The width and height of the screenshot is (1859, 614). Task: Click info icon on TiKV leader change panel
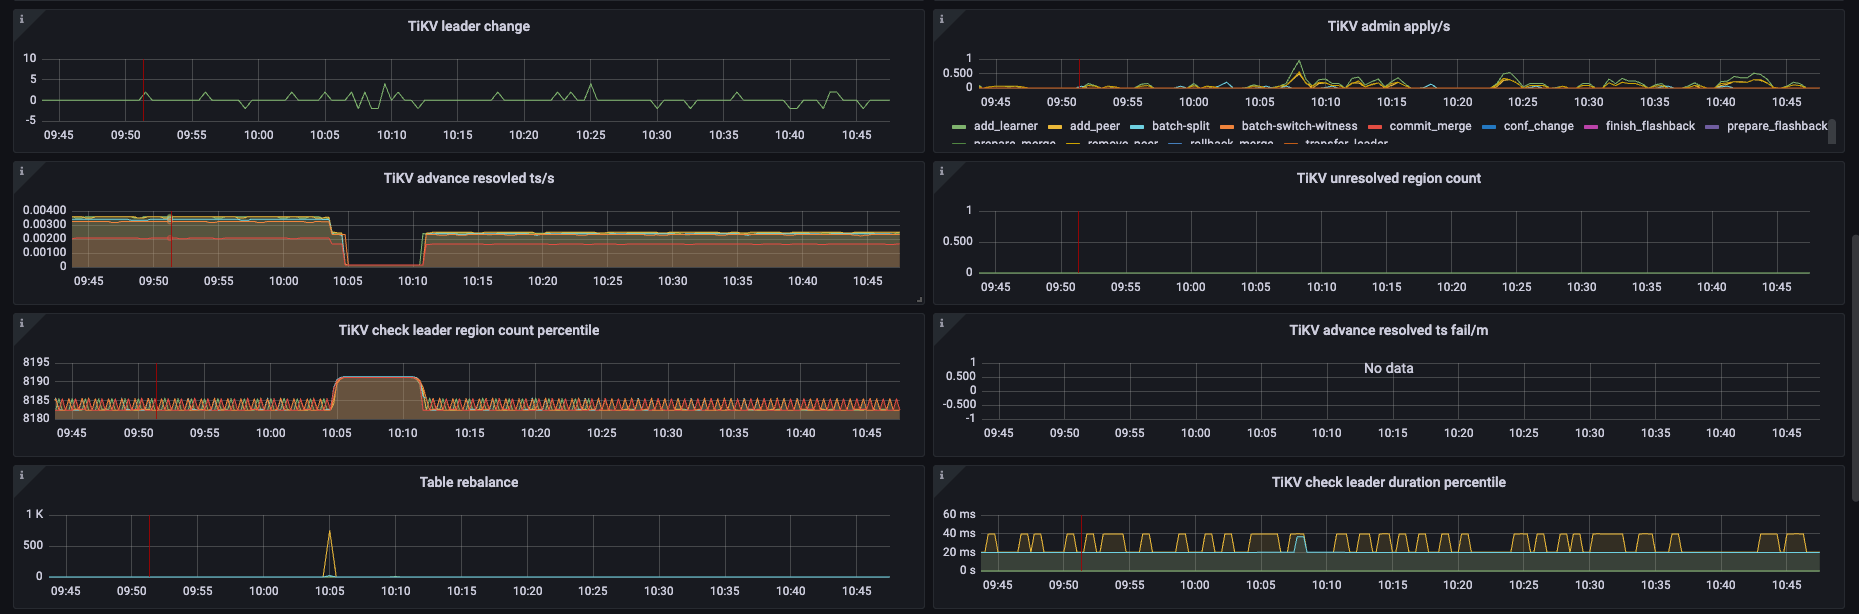[22, 19]
